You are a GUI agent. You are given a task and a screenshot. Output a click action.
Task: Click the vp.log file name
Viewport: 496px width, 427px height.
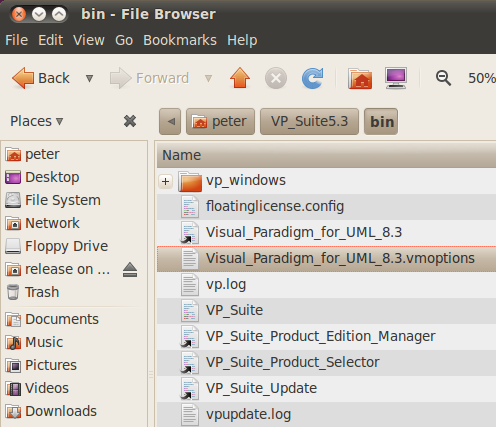tap(226, 285)
